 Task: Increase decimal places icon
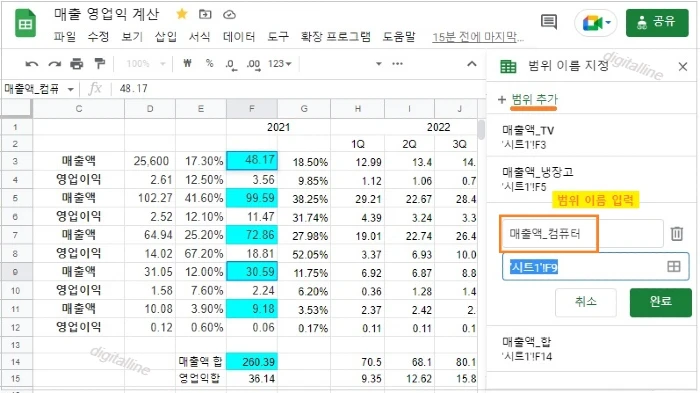[x=254, y=65]
